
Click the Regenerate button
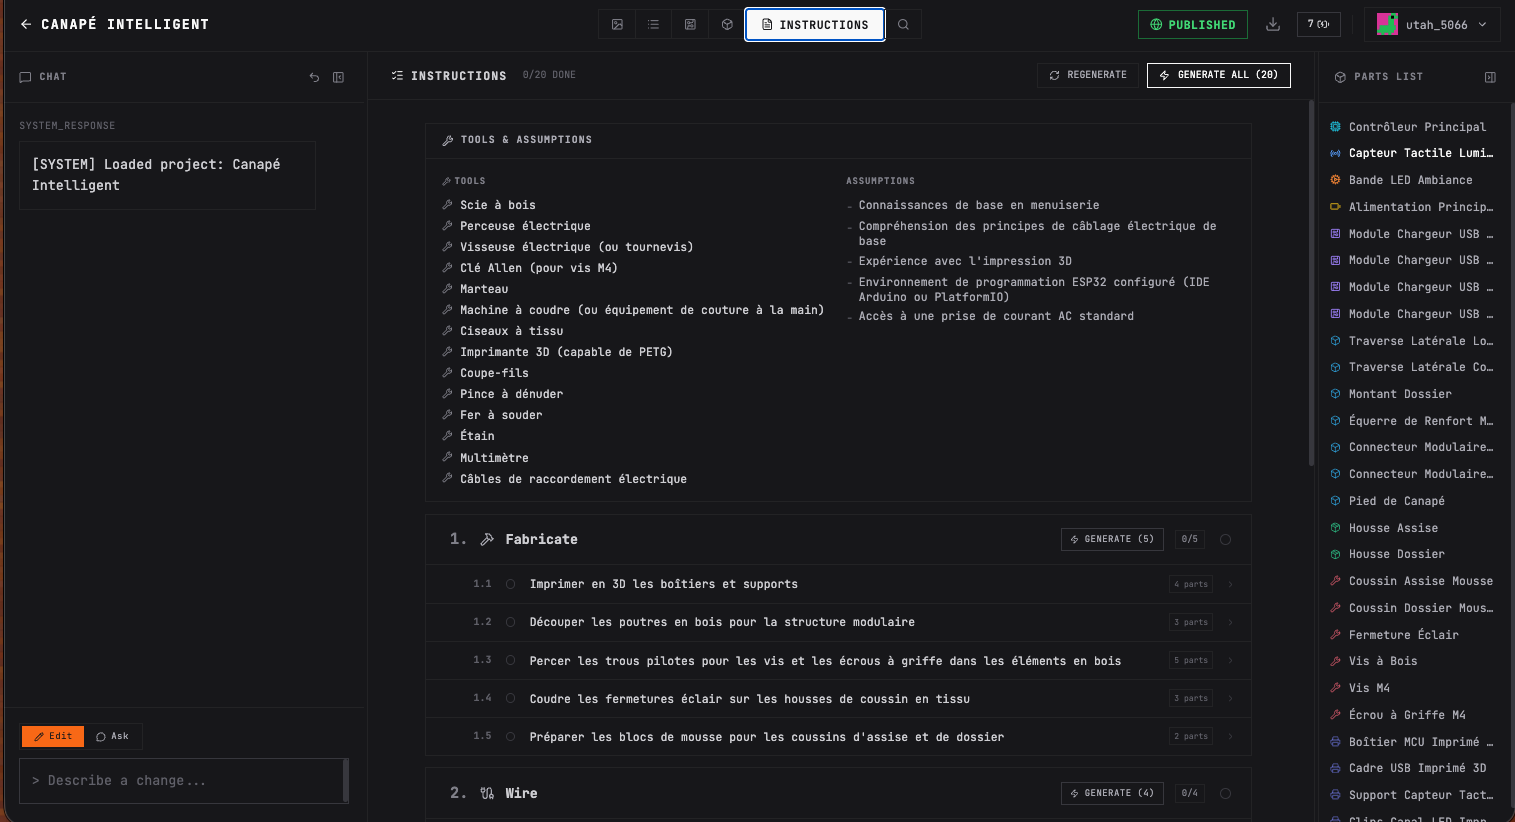[1087, 75]
